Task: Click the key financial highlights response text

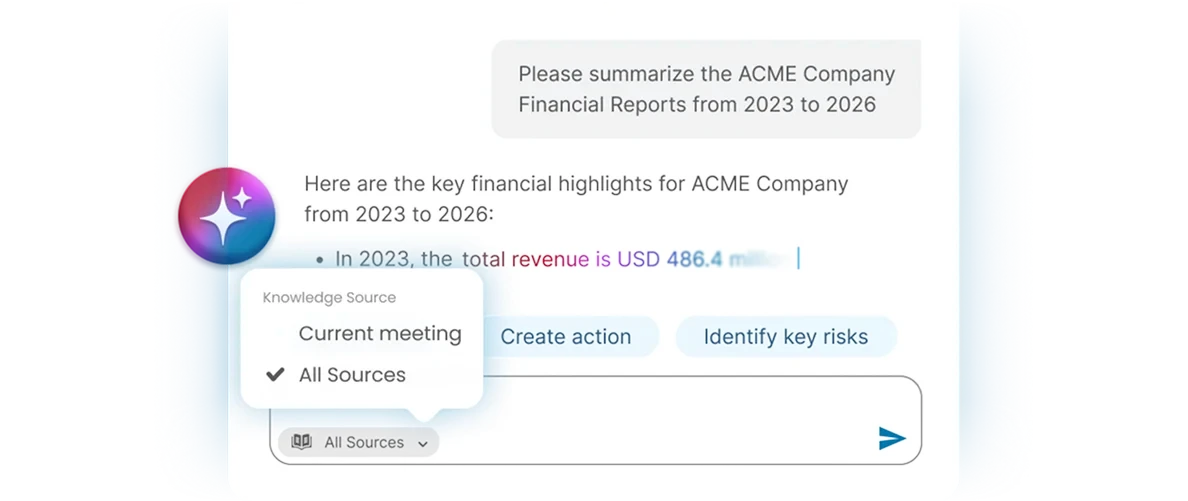Action: [x=576, y=198]
